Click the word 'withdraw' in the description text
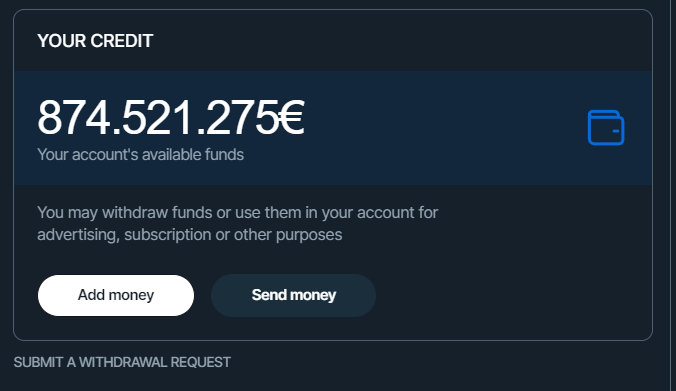 pyautogui.click(x=135, y=213)
